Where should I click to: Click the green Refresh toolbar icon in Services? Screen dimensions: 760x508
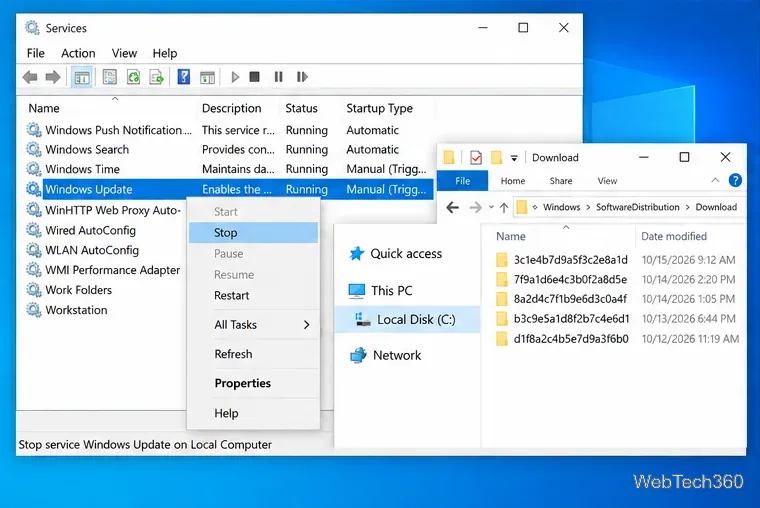(133, 77)
